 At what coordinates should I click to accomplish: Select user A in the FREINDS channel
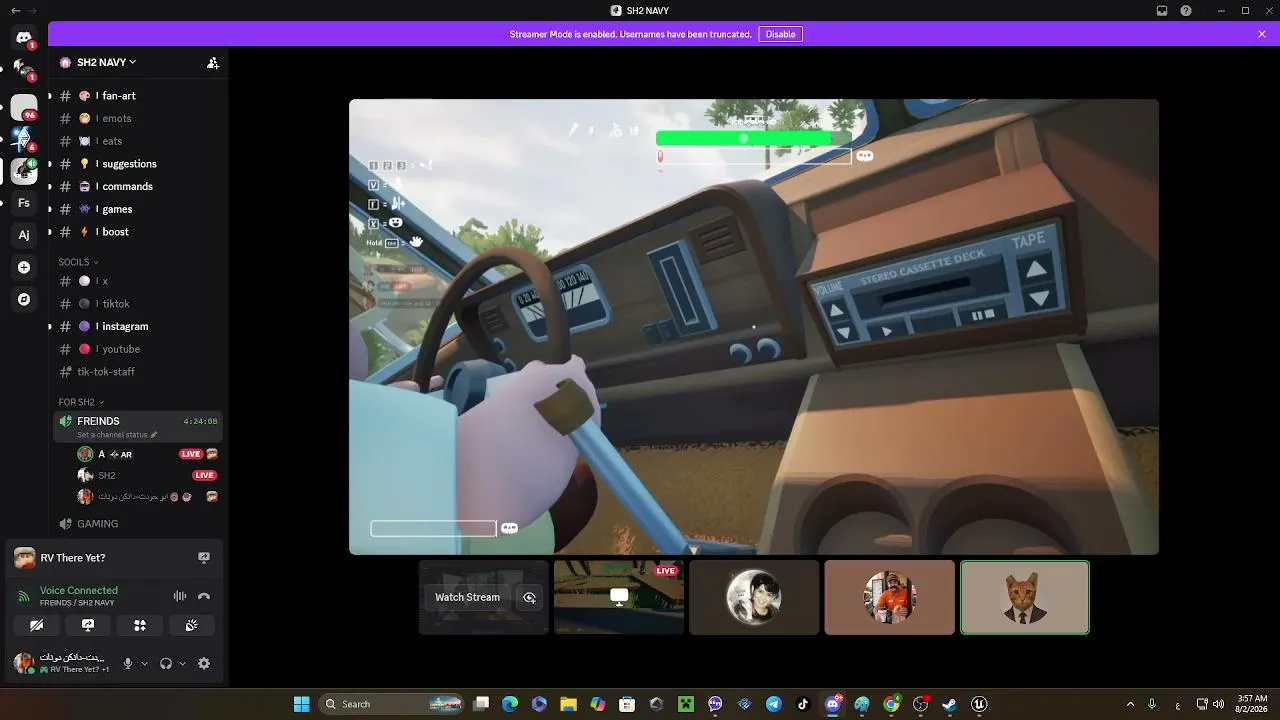147,454
